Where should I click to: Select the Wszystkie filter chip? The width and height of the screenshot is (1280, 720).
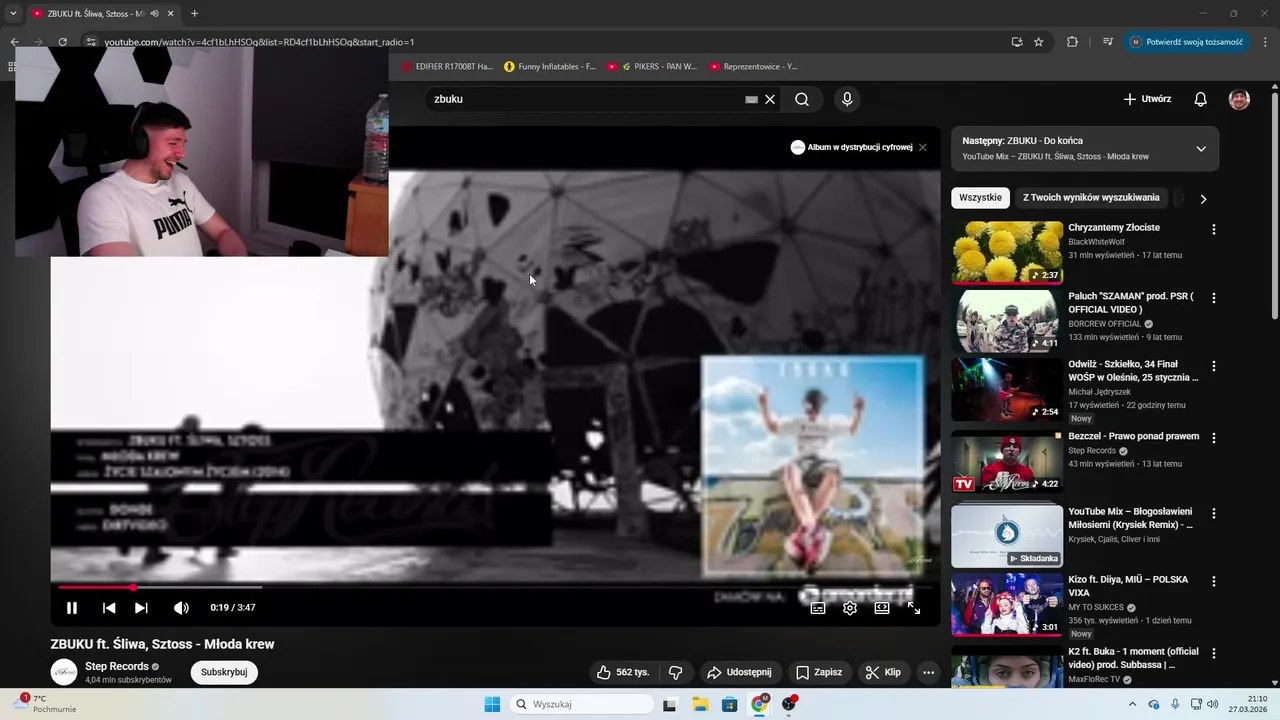pos(980,198)
